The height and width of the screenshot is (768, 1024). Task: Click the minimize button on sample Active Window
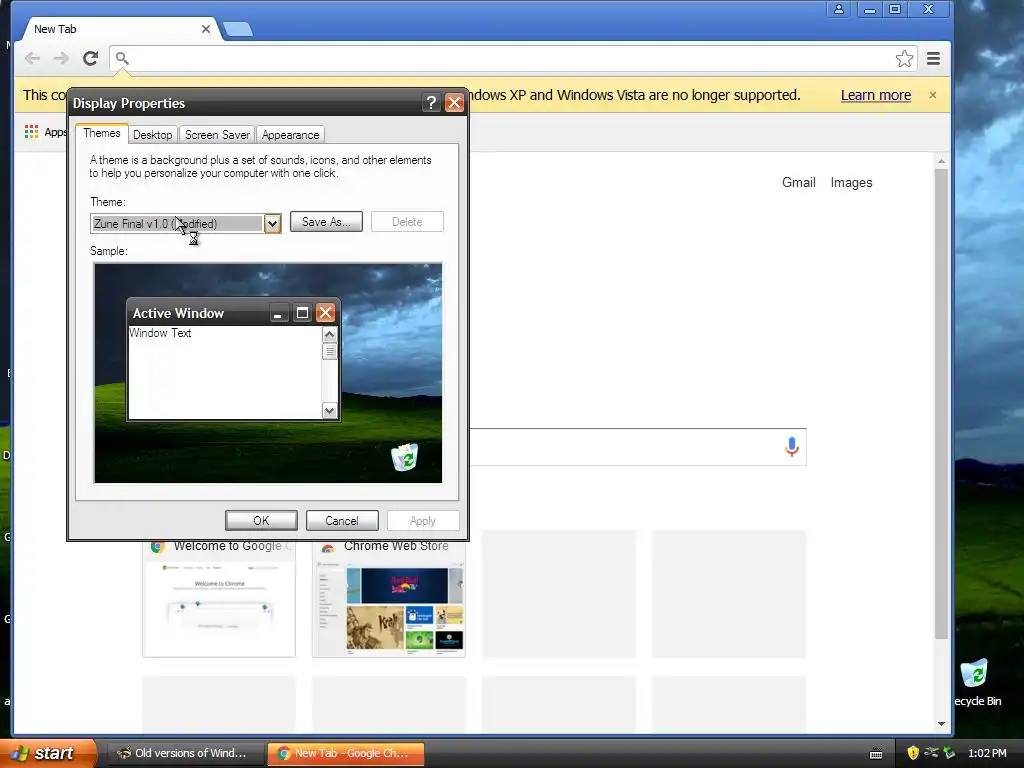tap(278, 313)
